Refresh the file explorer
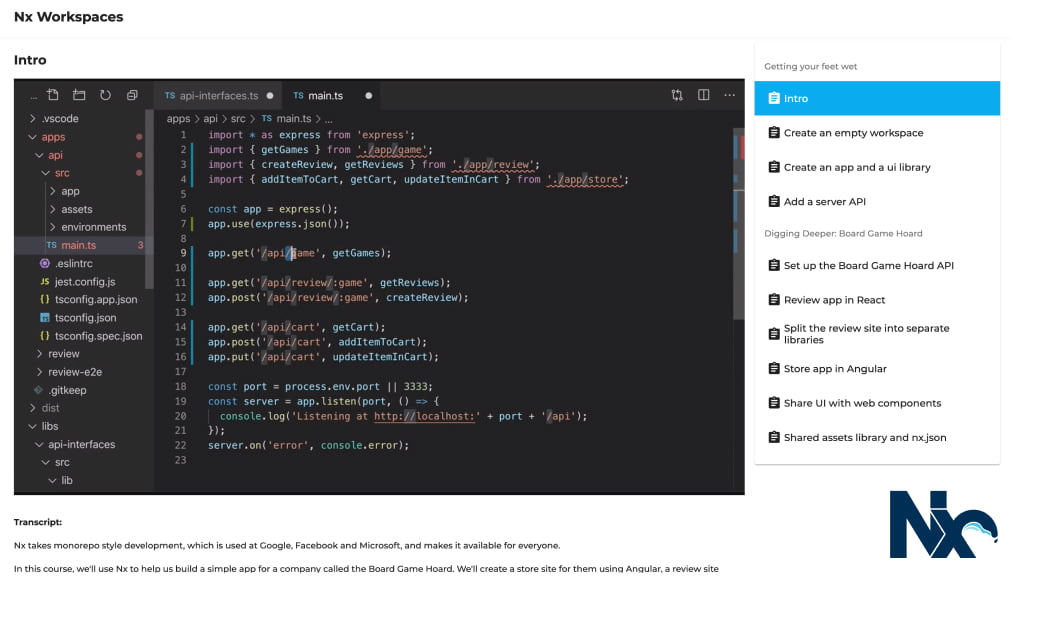Screen dimensions: 1038x624 click(105, 95)
